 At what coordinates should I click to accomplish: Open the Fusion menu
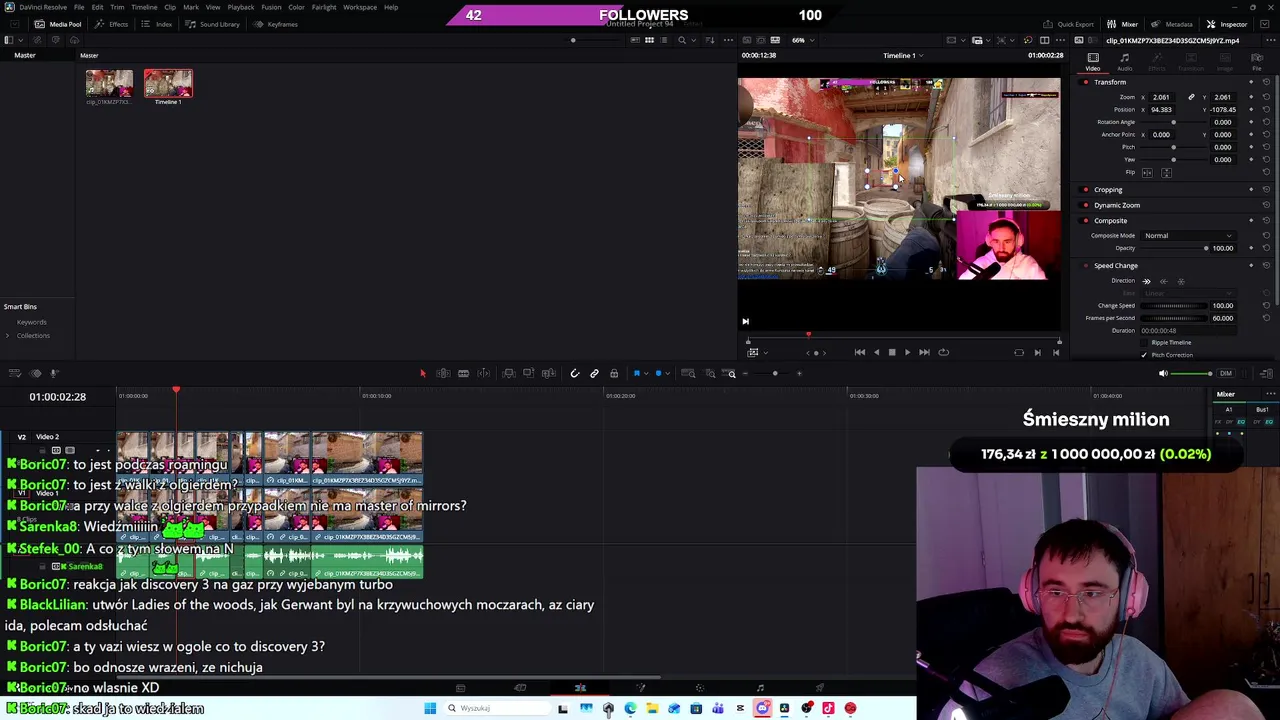click(271, 7)
